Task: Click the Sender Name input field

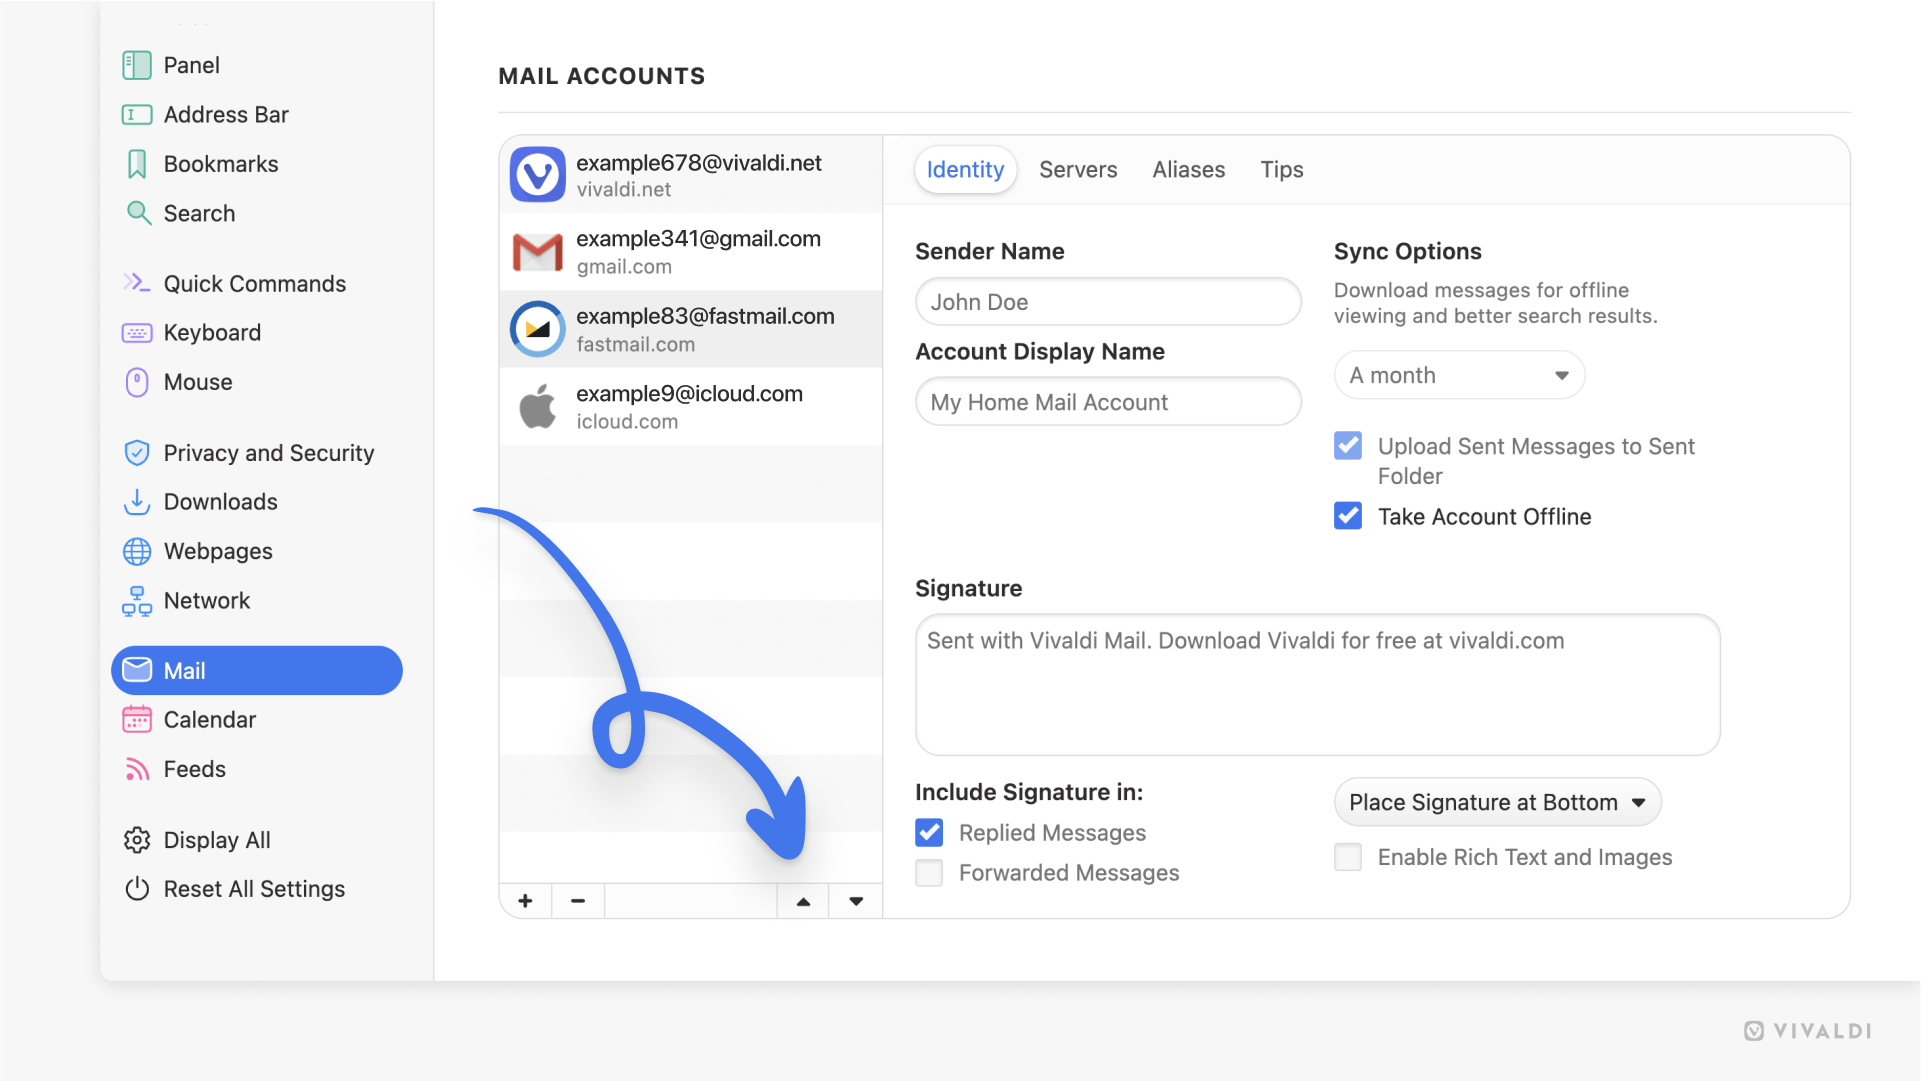Action: (1108, 301)
